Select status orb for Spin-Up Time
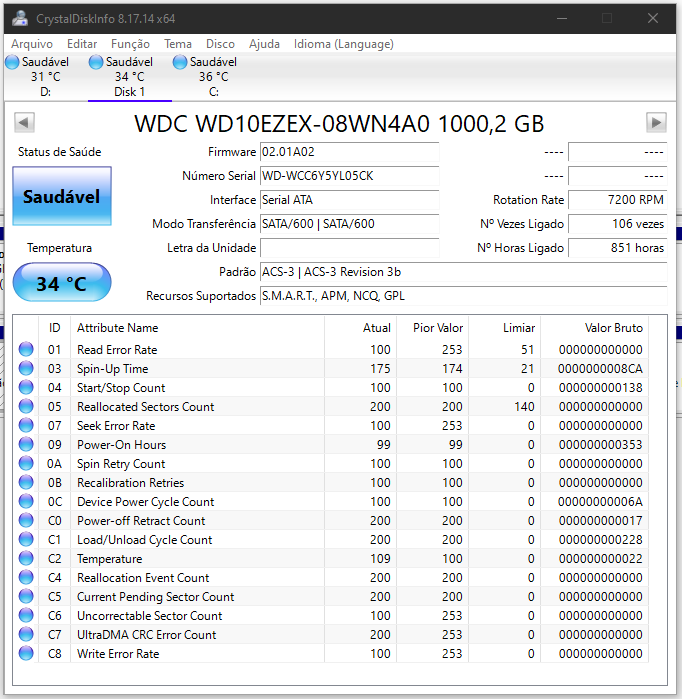Viewport: 682px width, 699px height. tap(26, 368)
